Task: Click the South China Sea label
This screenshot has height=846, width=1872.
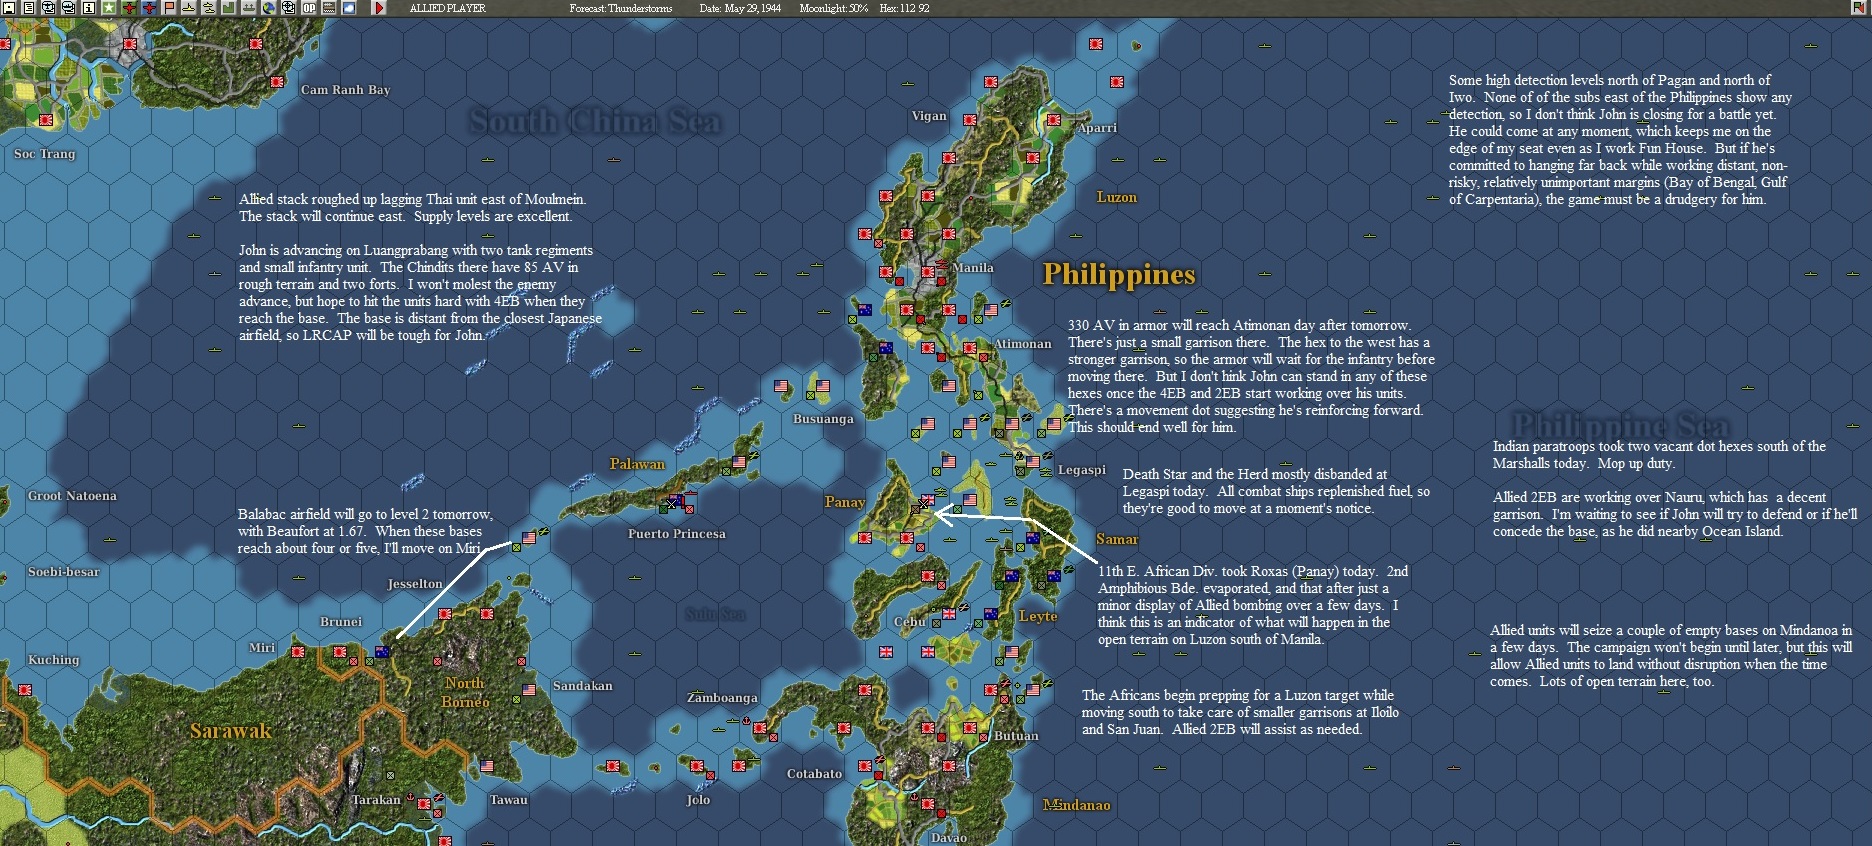Action: pyautogui.click(x=595, y=121)
